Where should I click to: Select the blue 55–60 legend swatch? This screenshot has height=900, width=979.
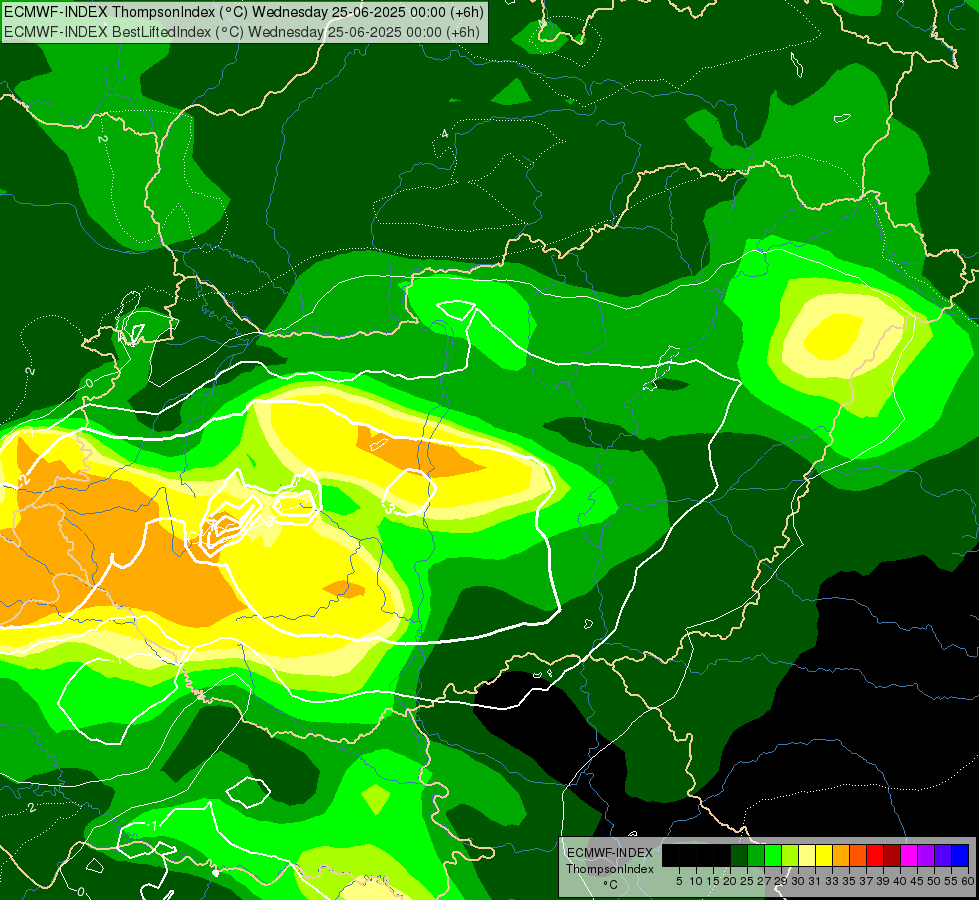(960, 855)
